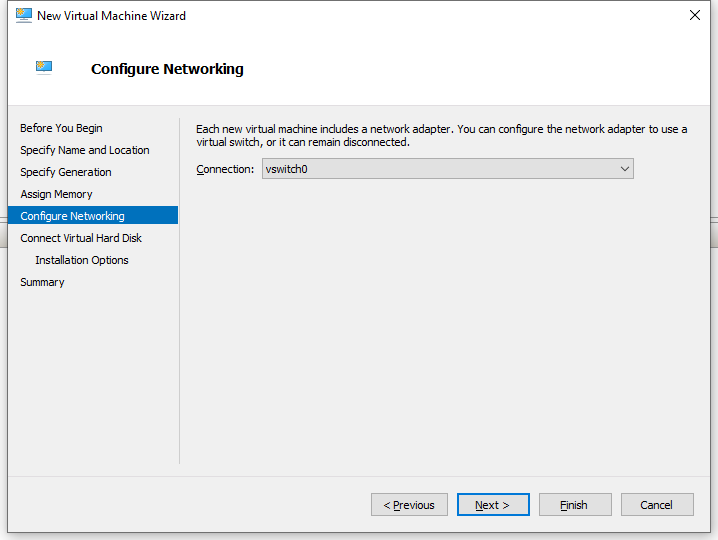Select the Configure Networking step
This screenshot has height=540, width=718.
point(93,216)
